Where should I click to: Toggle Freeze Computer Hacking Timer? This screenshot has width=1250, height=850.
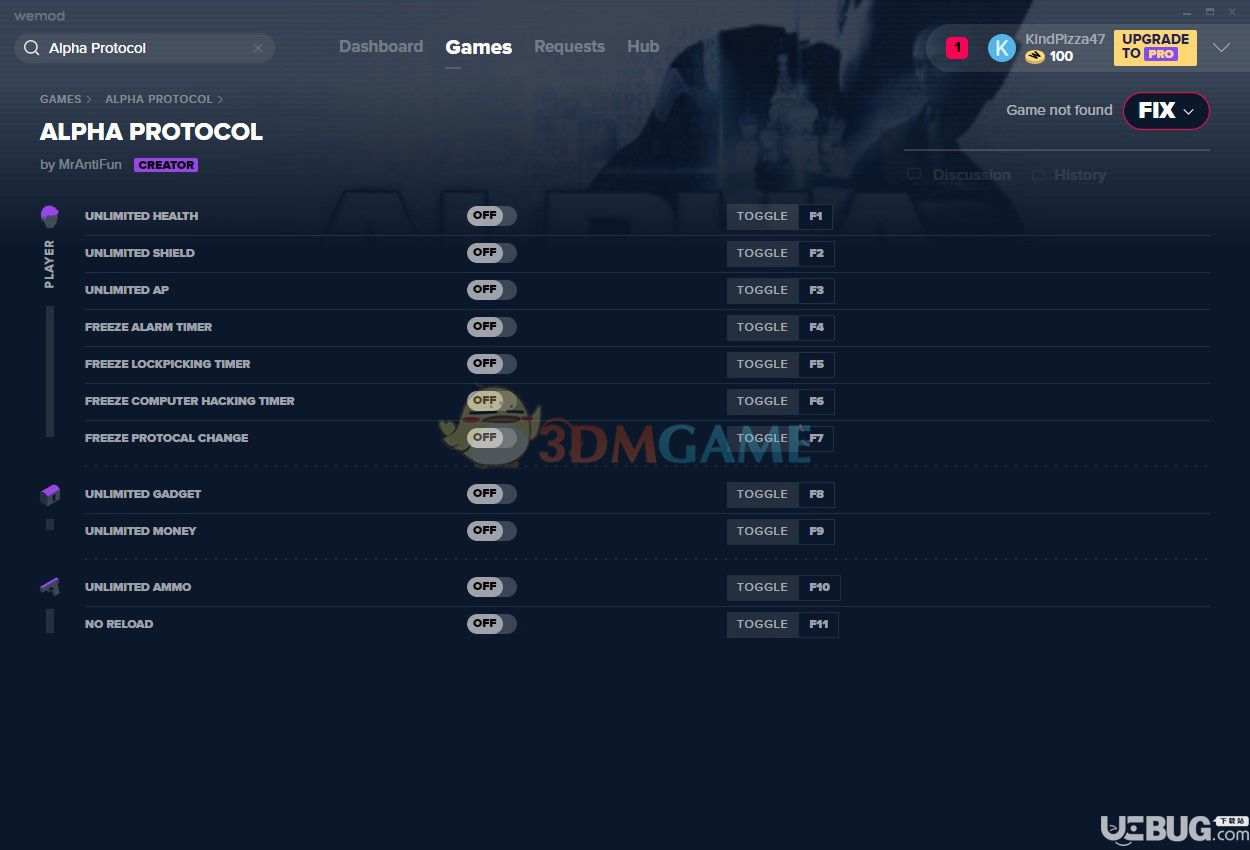[x=492, y=401]
